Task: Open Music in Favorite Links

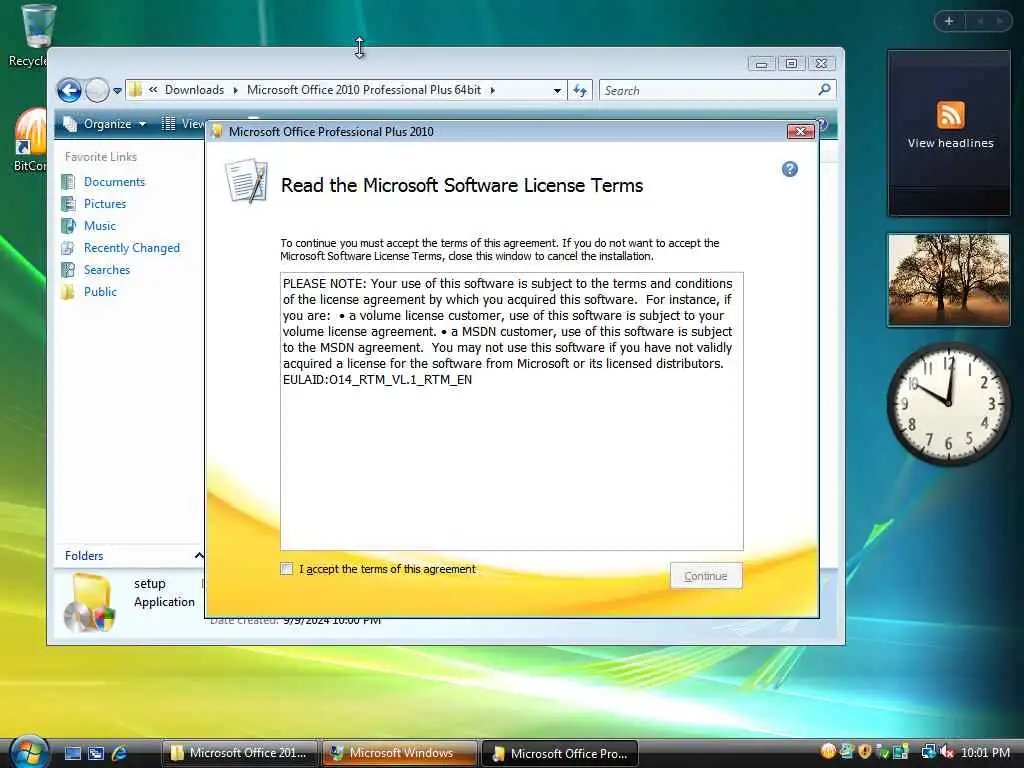Action: 99,226
